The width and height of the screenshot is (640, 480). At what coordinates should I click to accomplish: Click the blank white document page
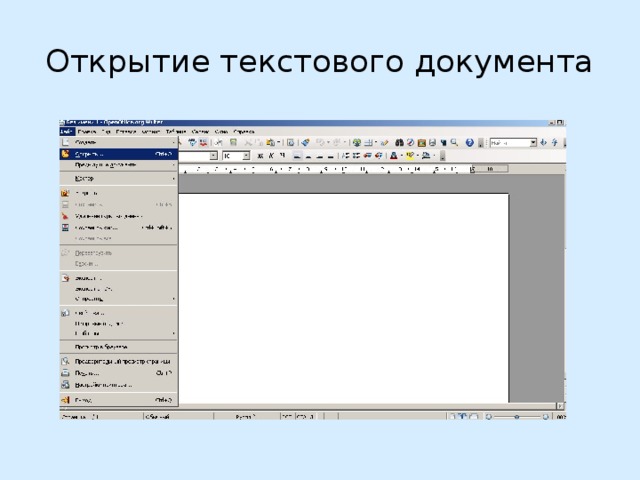(344, 298)
